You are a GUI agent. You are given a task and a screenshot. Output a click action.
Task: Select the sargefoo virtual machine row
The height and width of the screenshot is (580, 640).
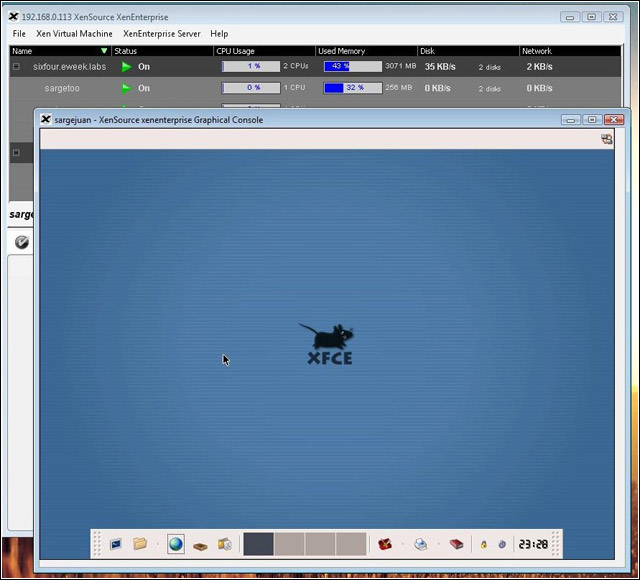tap(62, 88)
